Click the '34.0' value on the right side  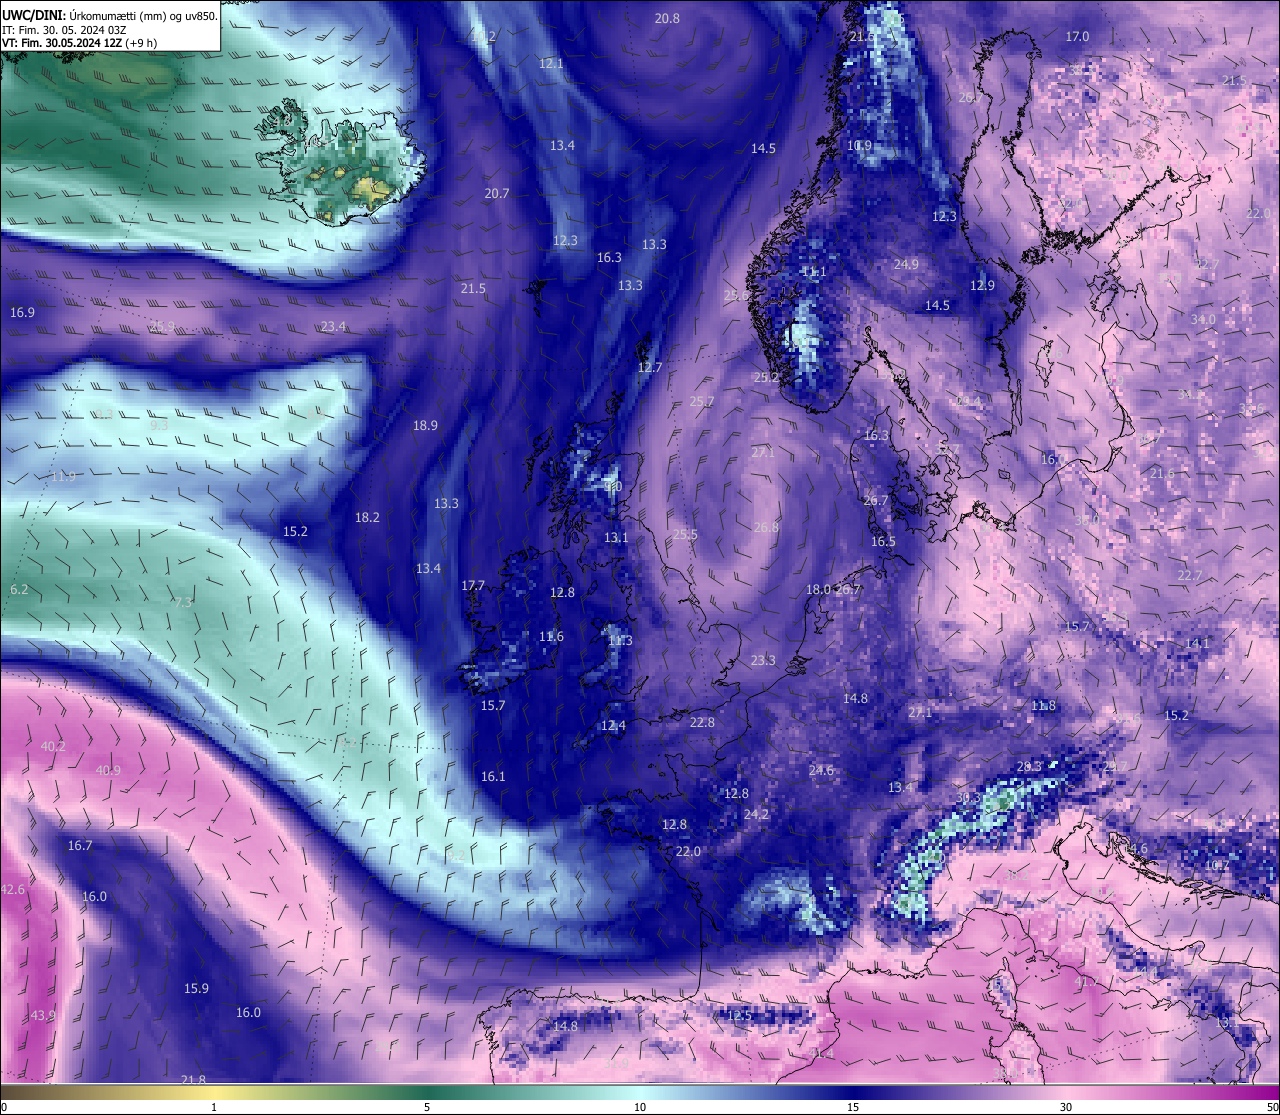pos(1203,320)
